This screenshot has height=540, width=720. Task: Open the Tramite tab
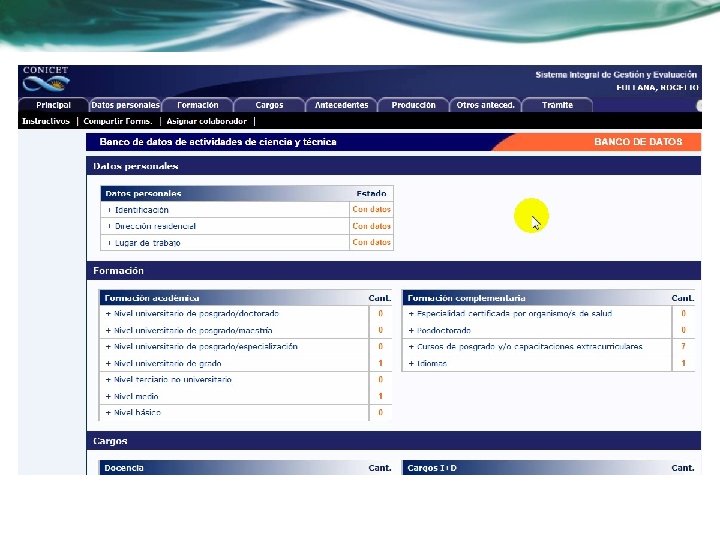point(557,105)
